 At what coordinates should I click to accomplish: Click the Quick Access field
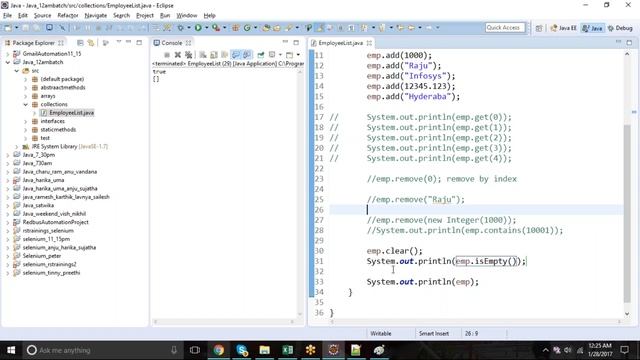point(505,28)
